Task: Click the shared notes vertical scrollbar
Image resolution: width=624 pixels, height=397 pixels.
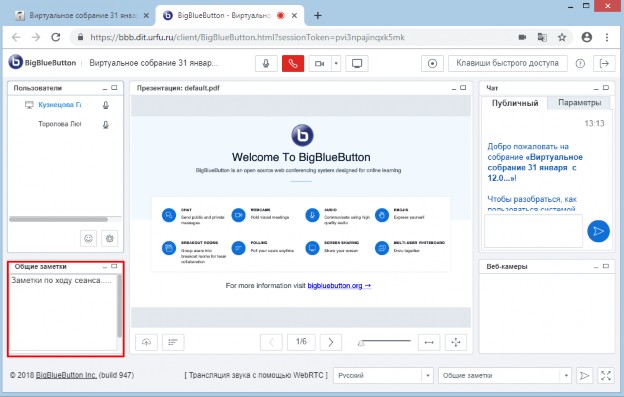Action: (x=119, y=306)
